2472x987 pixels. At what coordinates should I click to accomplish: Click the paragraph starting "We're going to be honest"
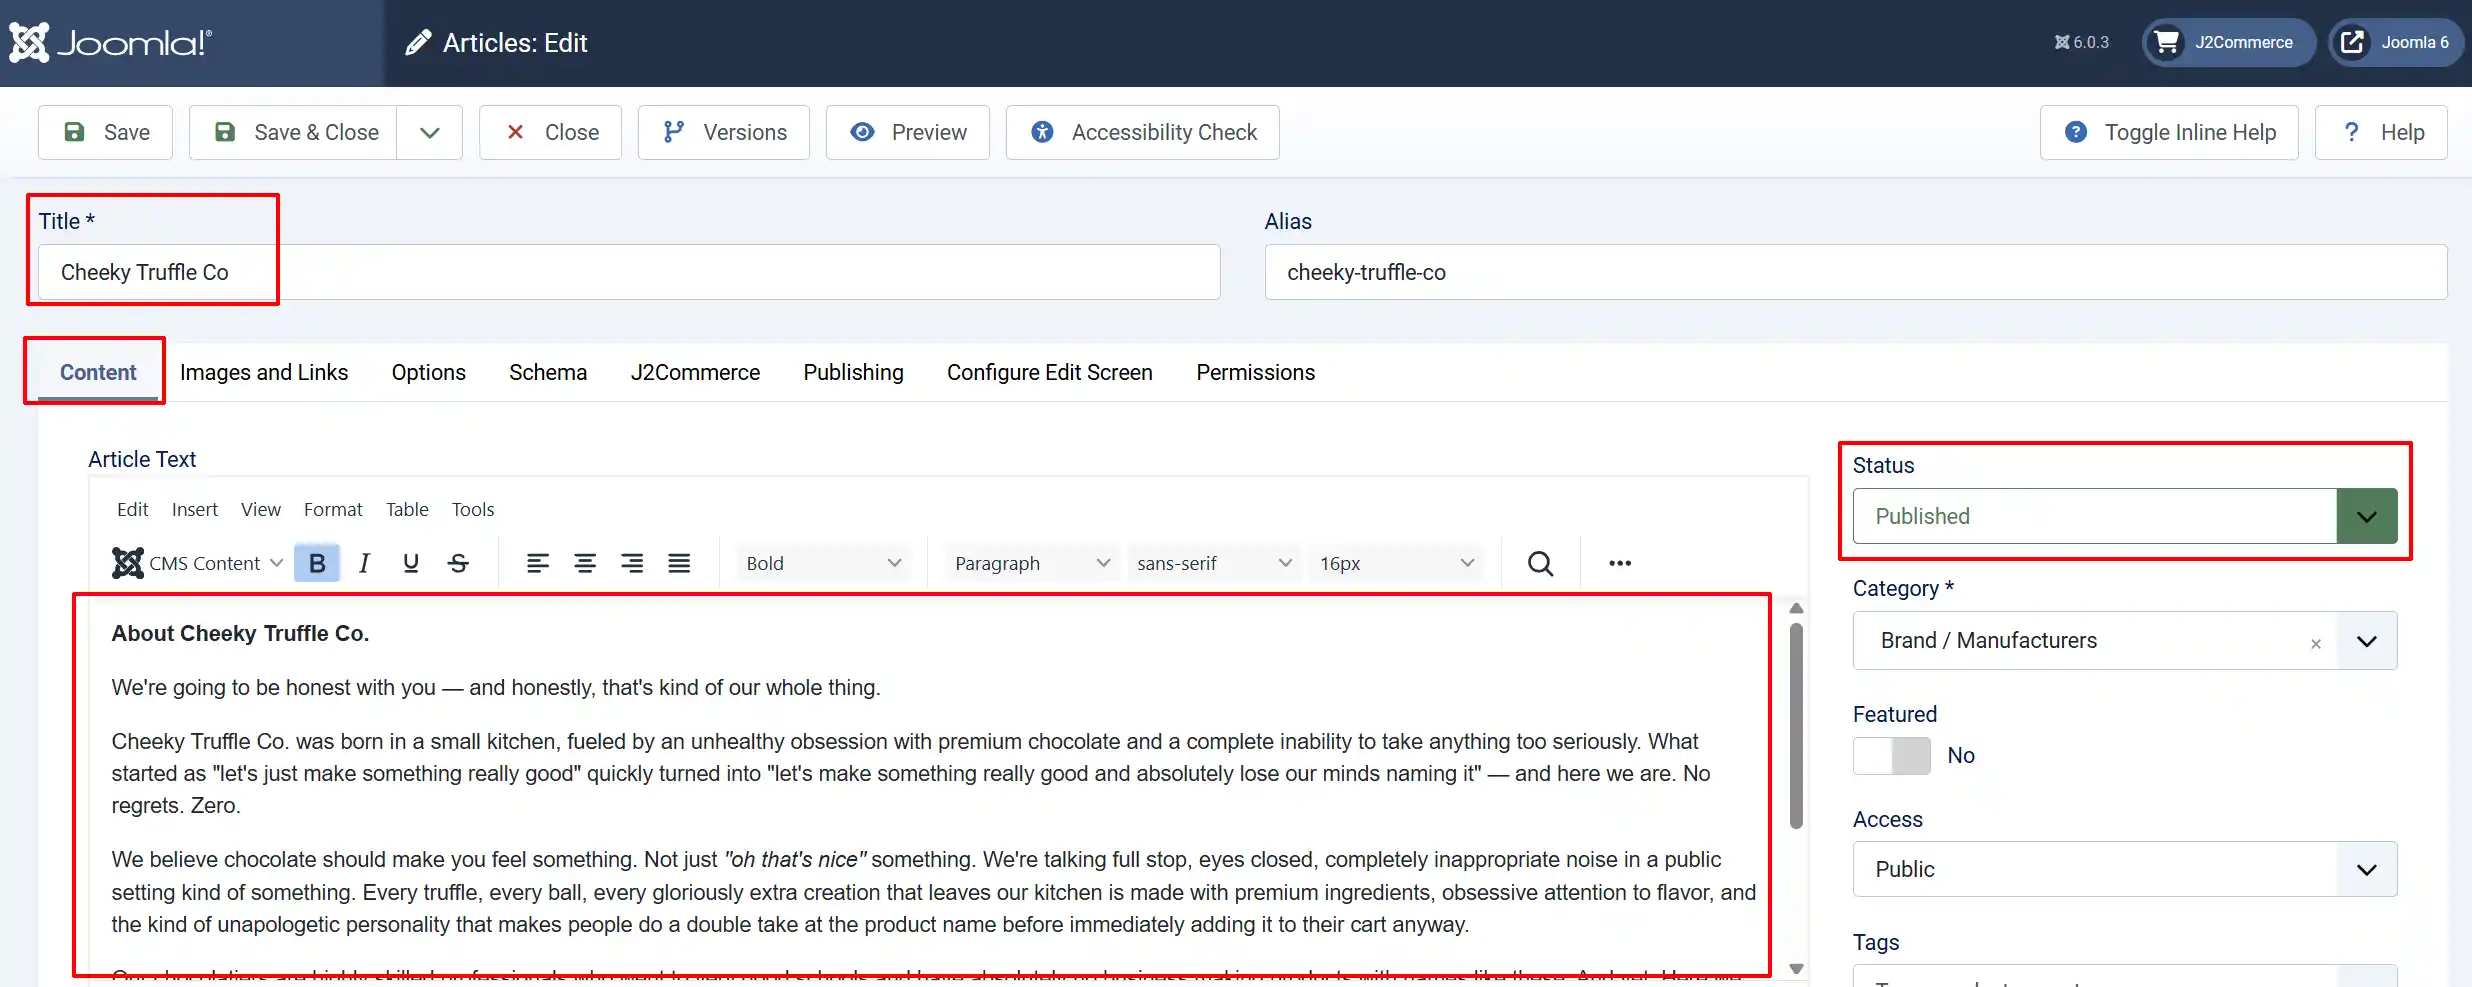[x=496, y=687]
